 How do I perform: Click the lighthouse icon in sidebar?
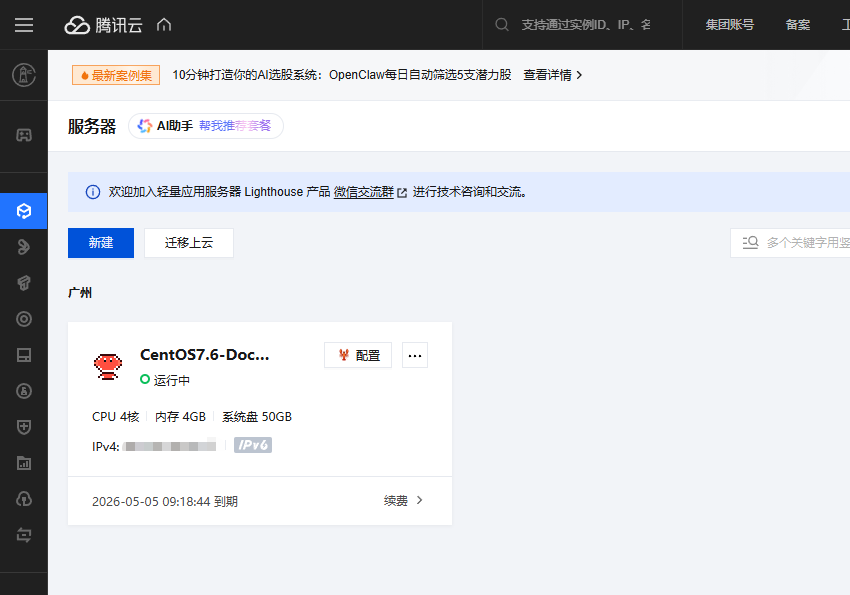click(x=24, y=75)
